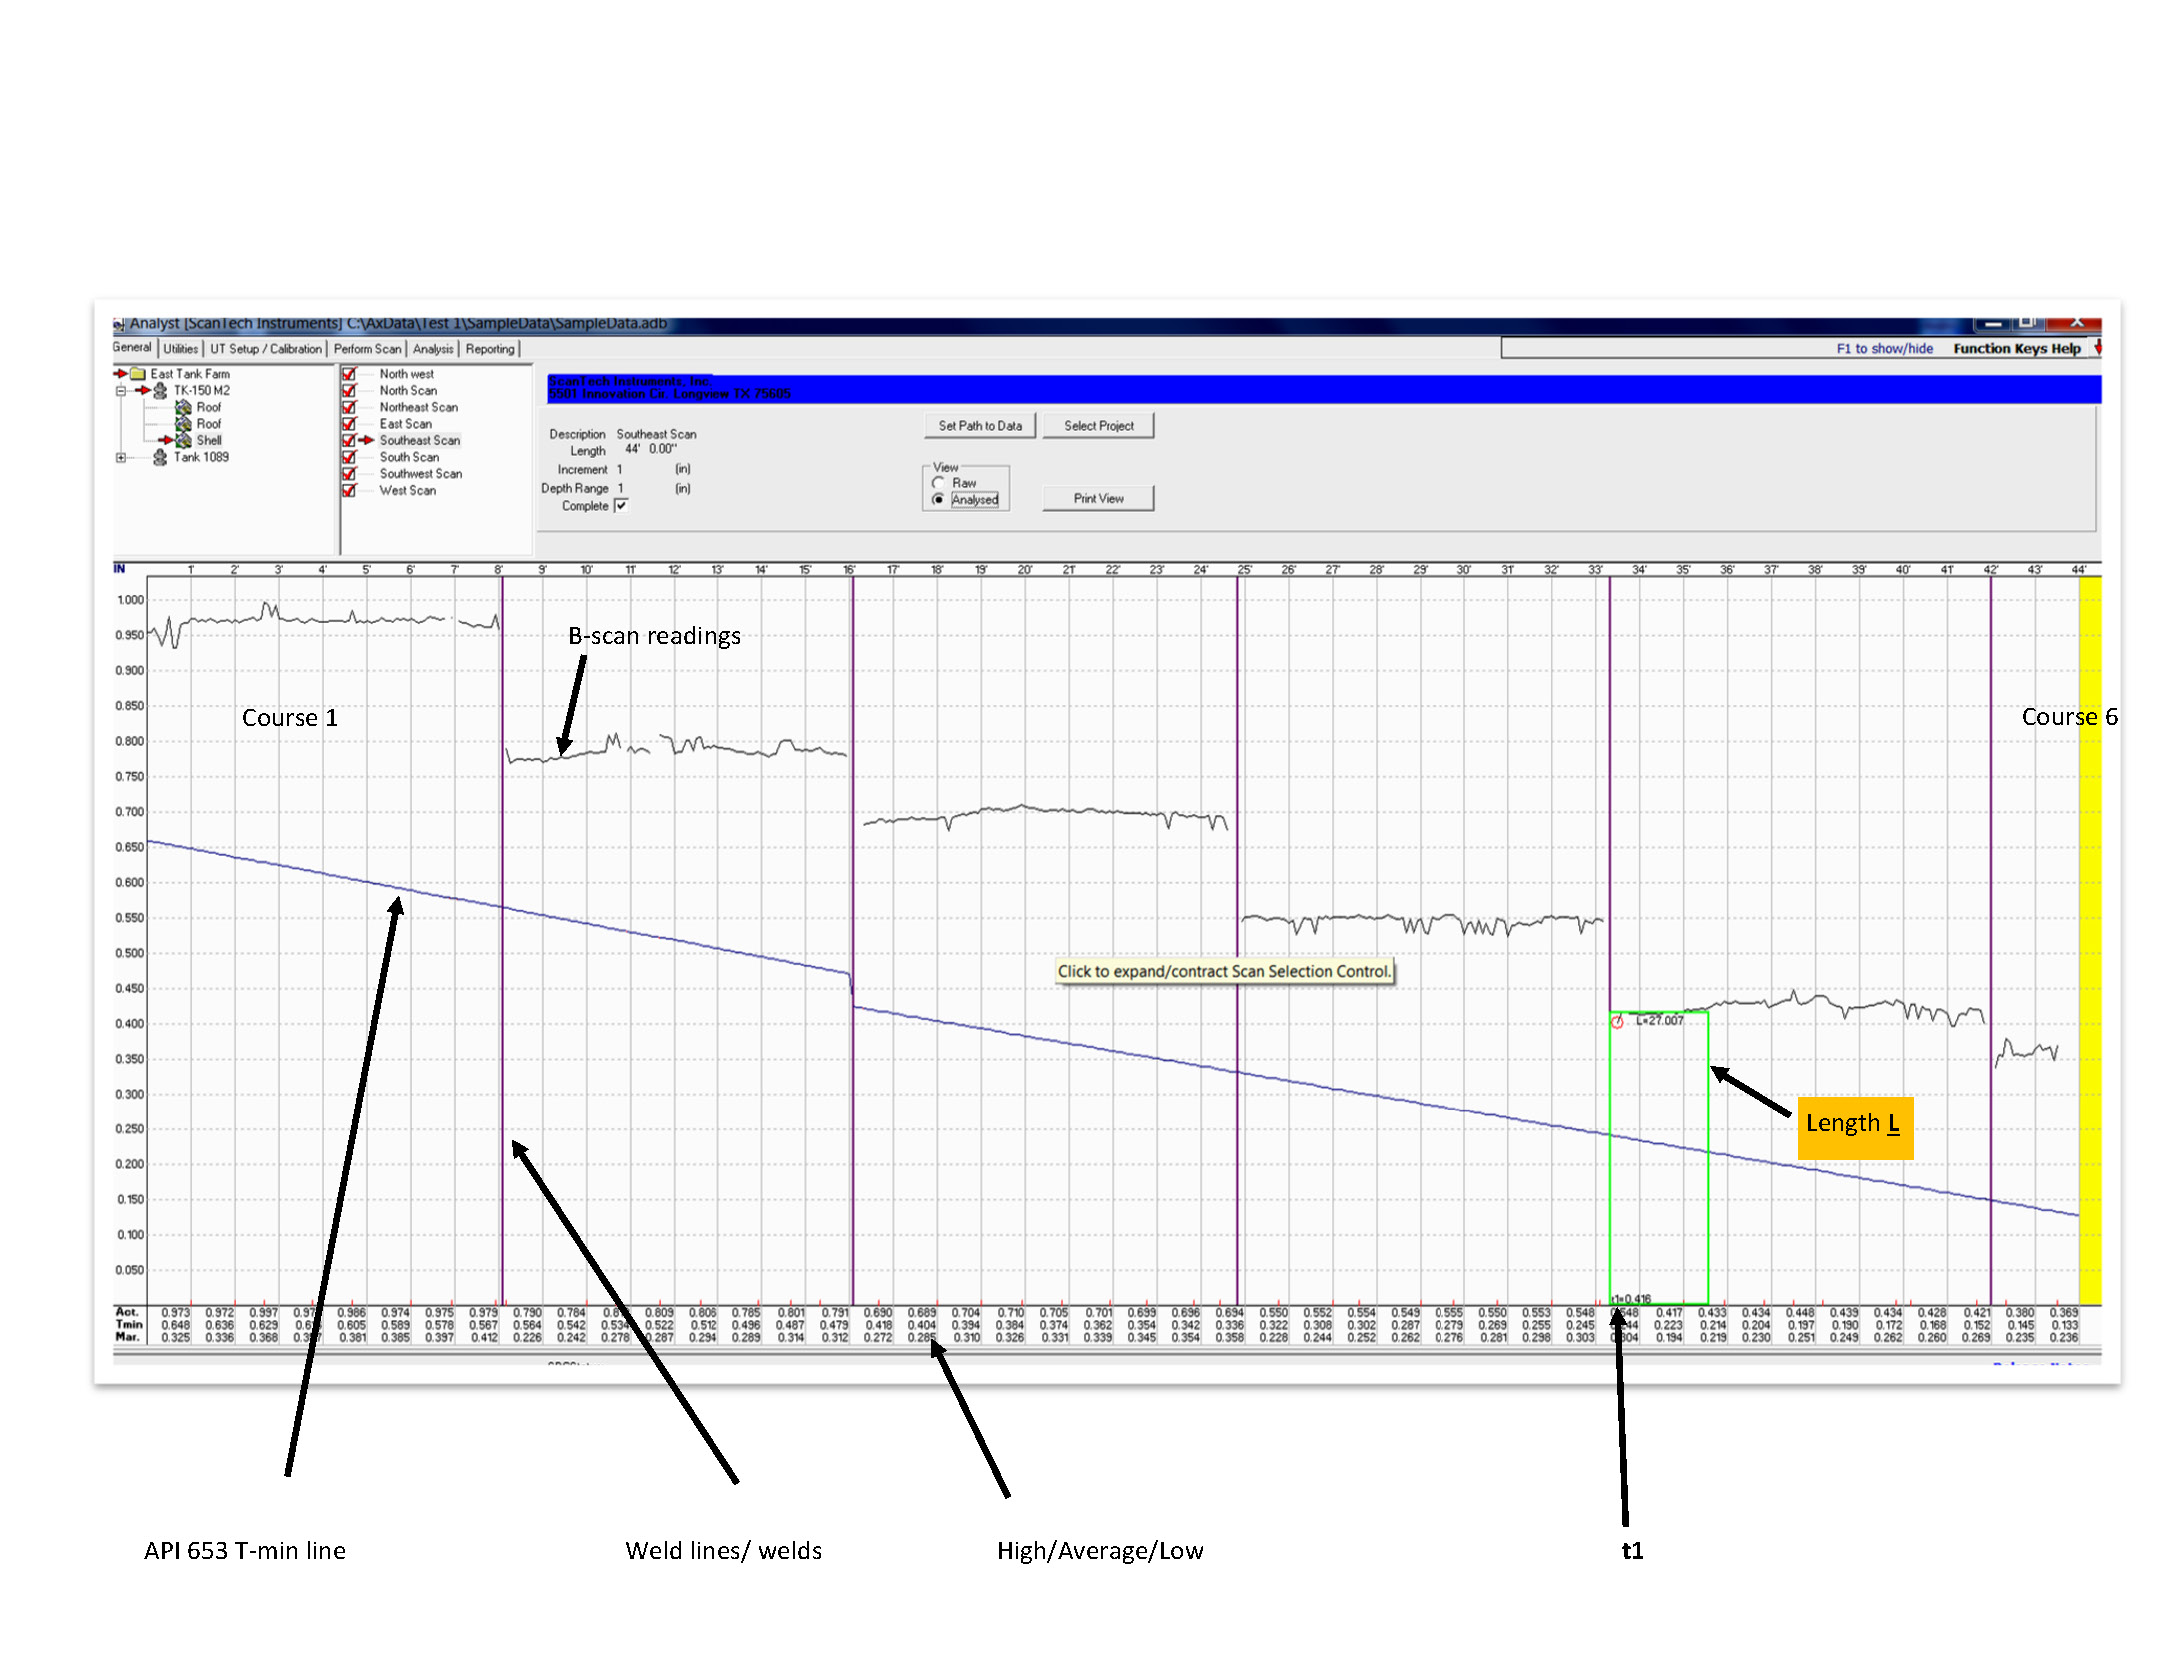The height and width of the screenshot is (1675, 2167).
Task: Click the Tank 1089 tank icon
Action: [160, 457]
